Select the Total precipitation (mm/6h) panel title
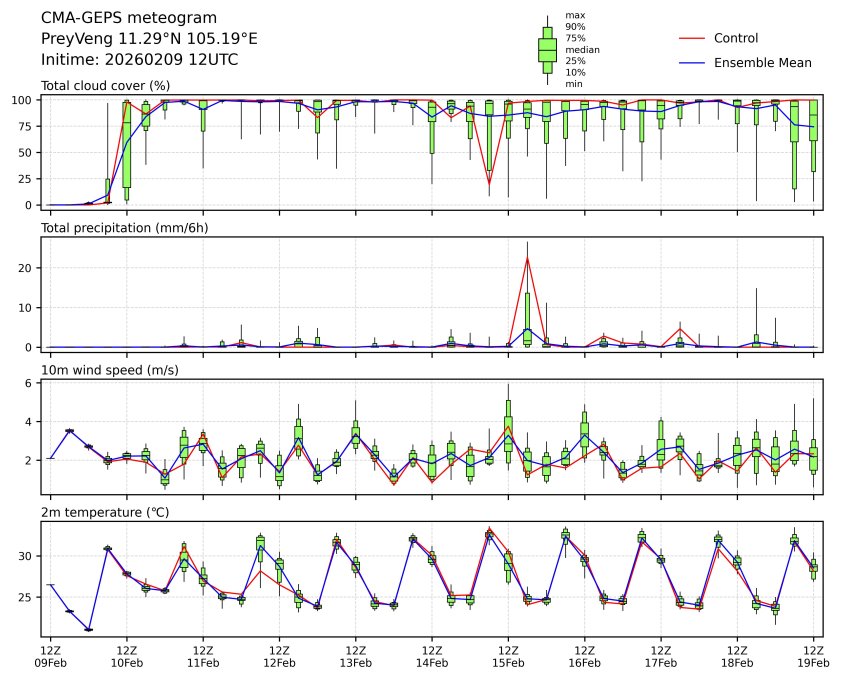 tap(123, 228)
